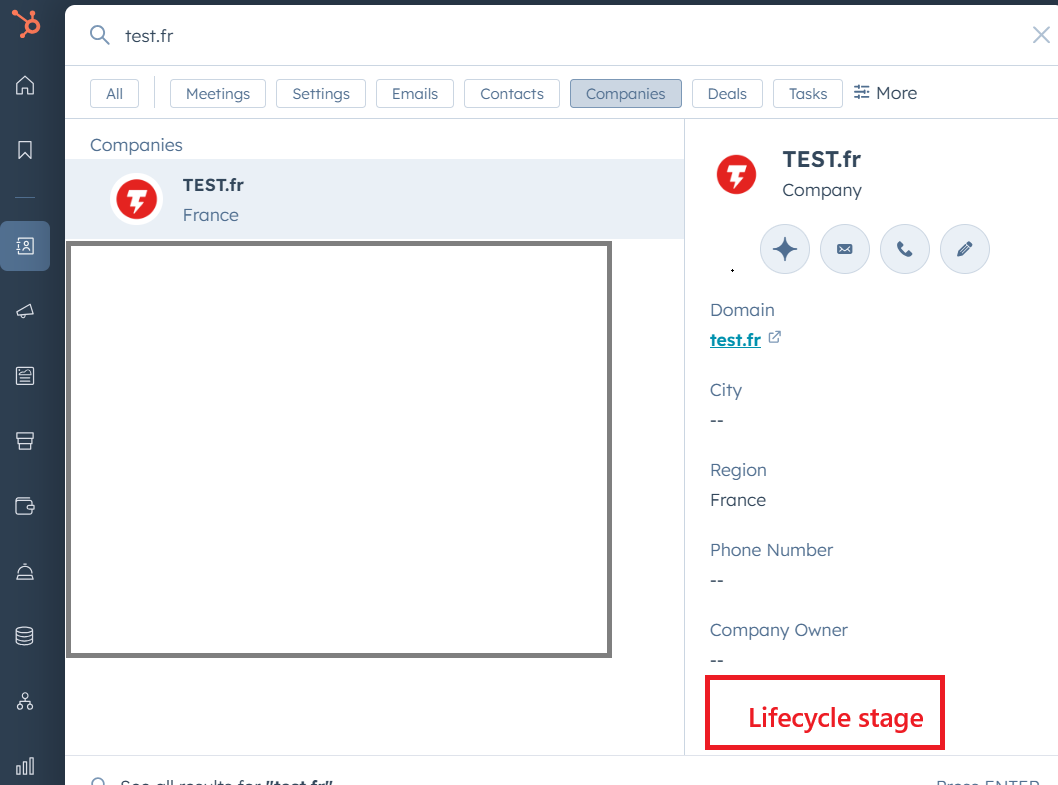The width and height of the screenshot is (1058, 785).
Task: Open the More filters options
Action: [885, 93]
